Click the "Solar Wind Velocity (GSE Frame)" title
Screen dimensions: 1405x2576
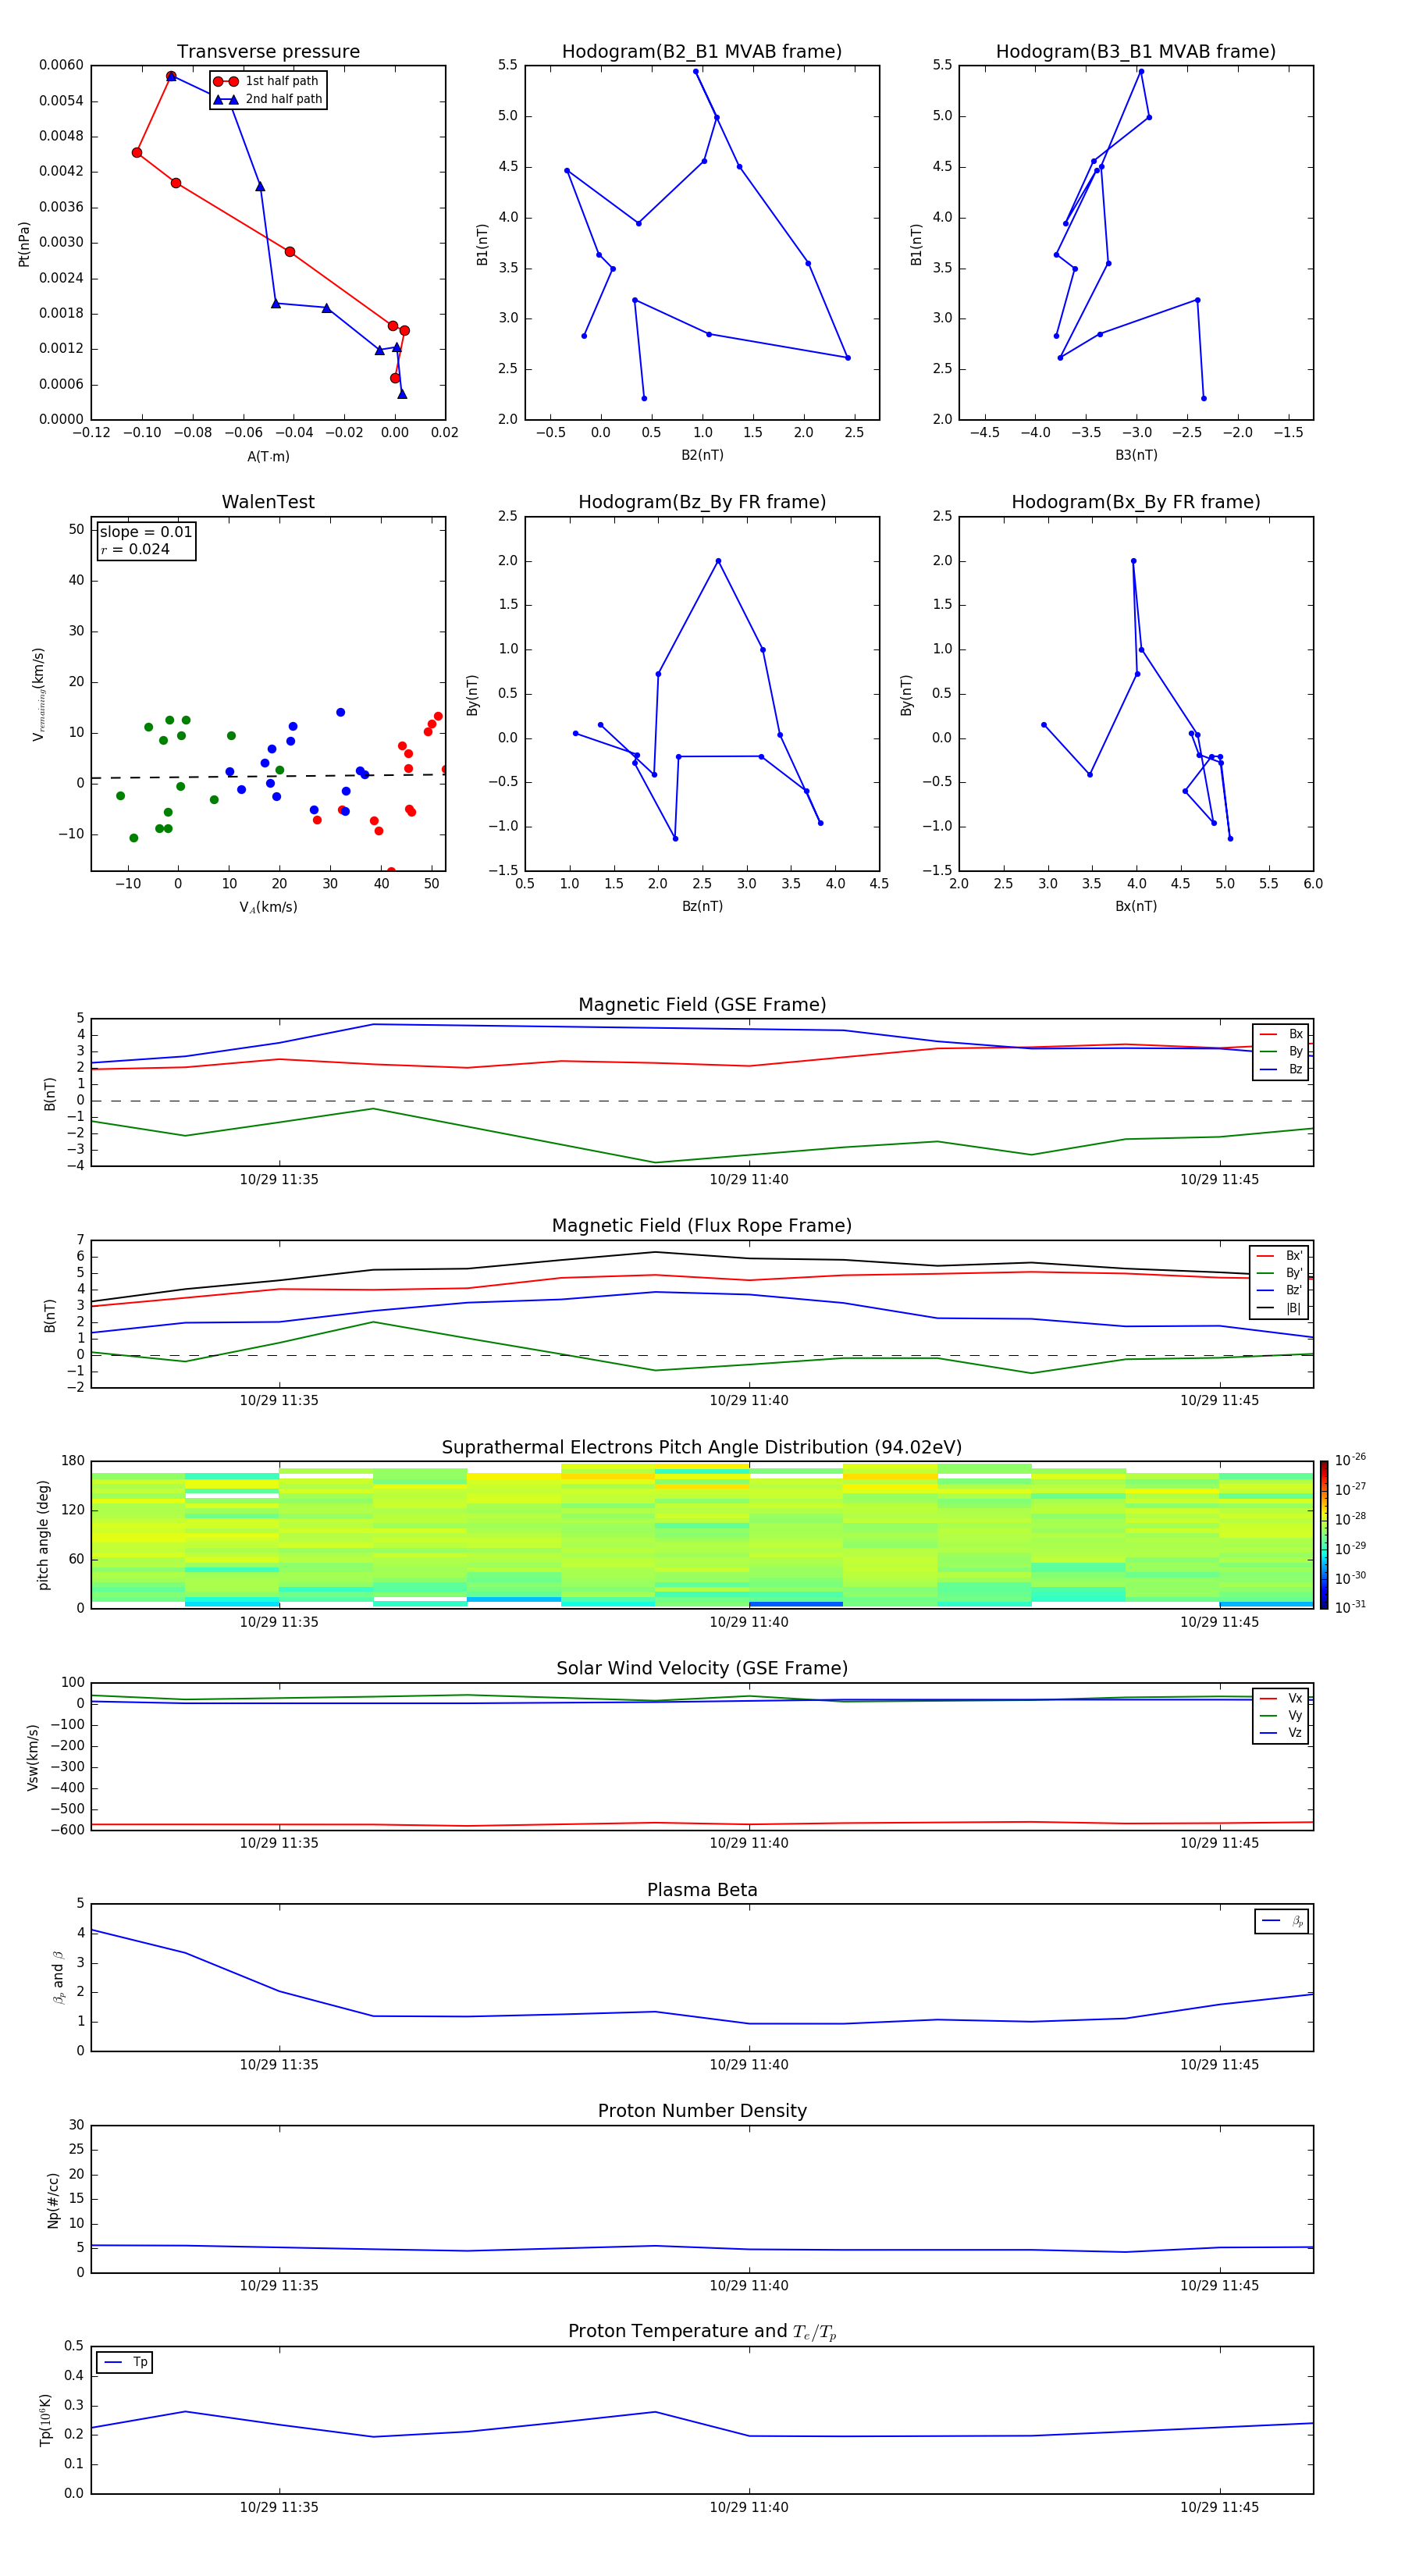[x=702, y=1668]
